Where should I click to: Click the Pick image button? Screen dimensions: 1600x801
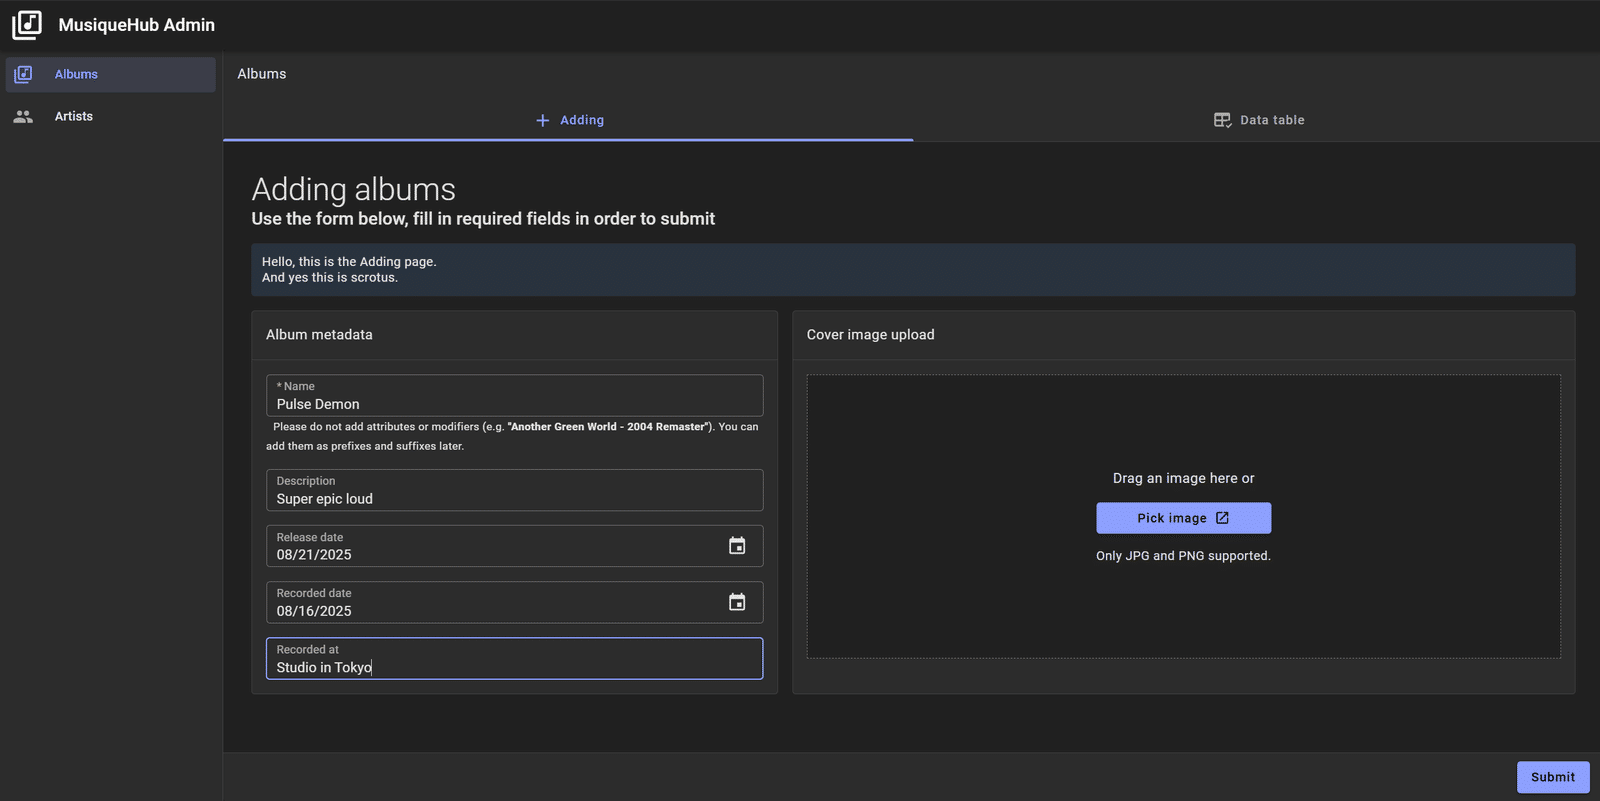point(1183,518)
